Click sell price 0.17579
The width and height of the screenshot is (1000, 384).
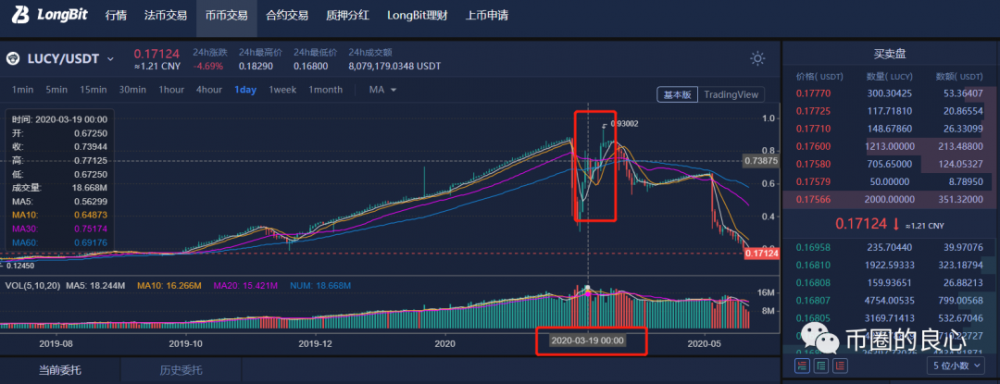(x=812, y=182)
